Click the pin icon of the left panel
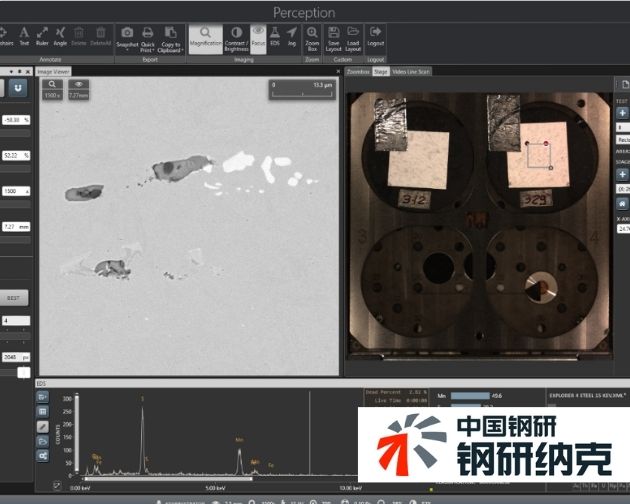630x504 pixels. [20, 72]
